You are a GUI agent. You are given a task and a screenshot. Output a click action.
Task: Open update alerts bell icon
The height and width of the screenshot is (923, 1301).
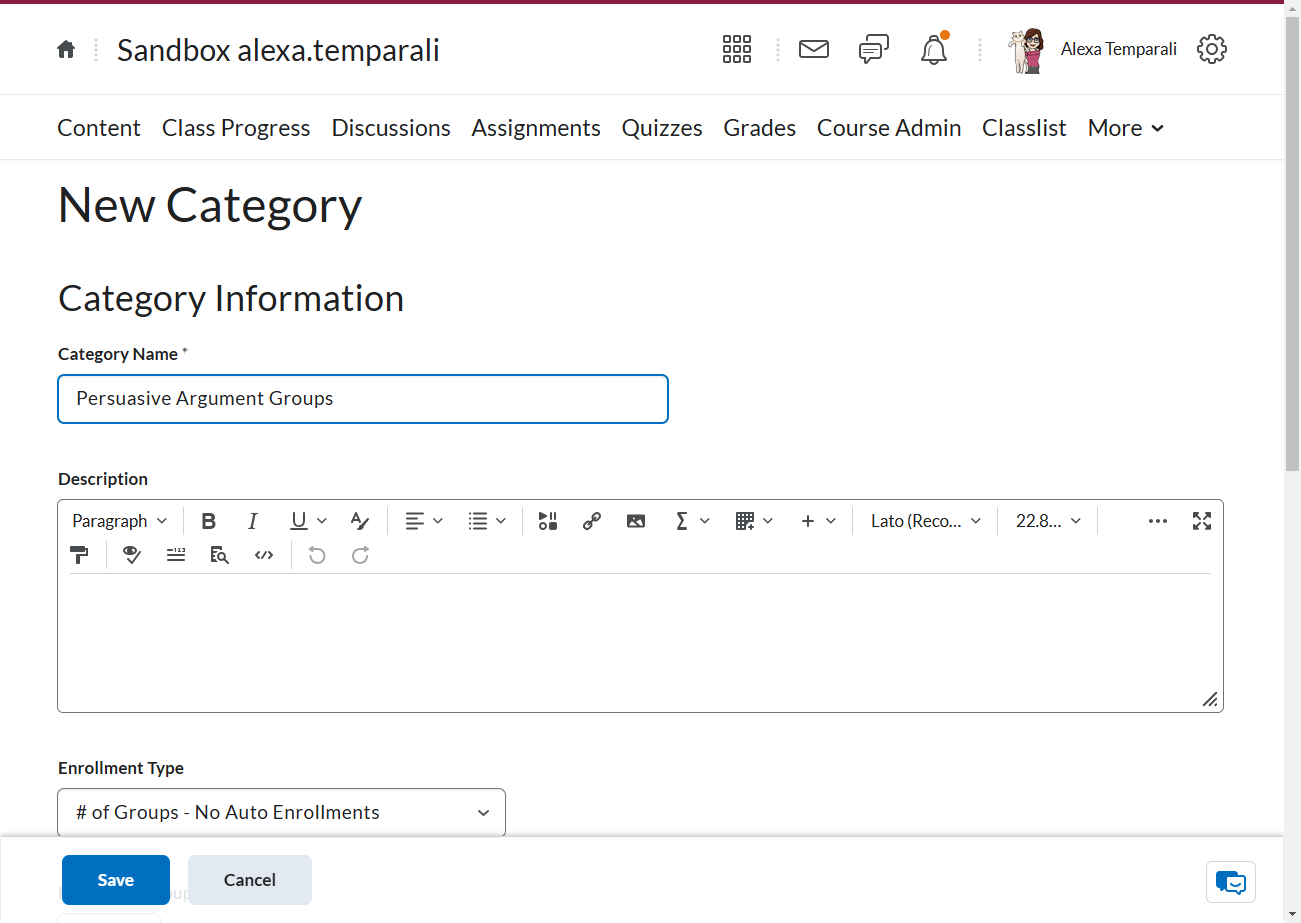click(934, 49)
